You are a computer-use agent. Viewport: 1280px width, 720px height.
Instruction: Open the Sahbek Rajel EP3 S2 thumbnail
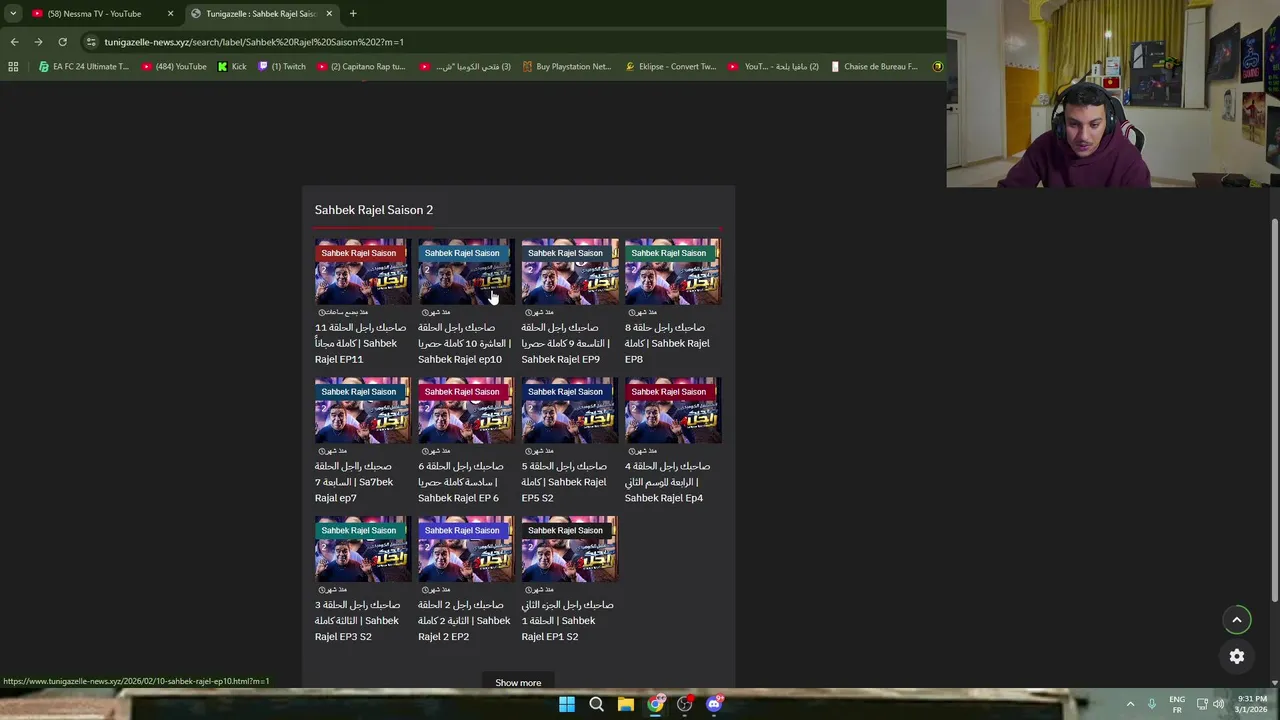(362, 549)
